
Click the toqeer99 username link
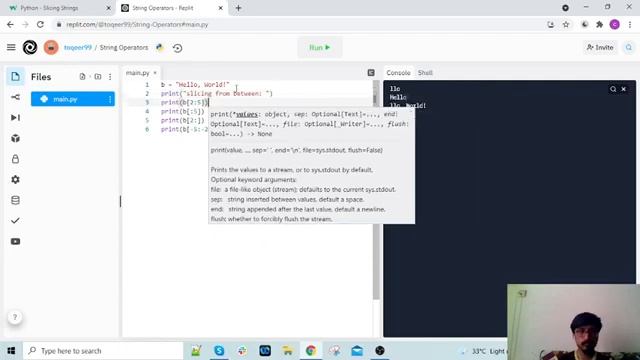coord(78,48)
